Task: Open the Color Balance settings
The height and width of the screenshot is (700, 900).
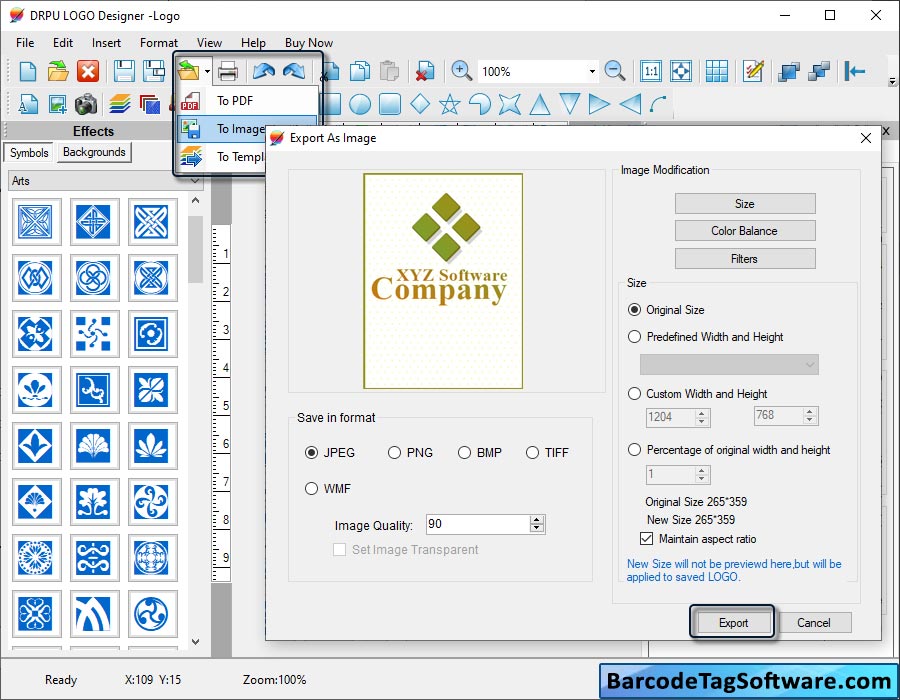Action: pos(744,231)
